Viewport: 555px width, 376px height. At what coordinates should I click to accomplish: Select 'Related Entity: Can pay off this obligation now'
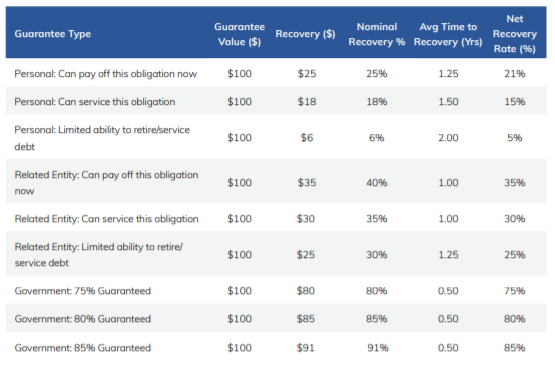106,183
